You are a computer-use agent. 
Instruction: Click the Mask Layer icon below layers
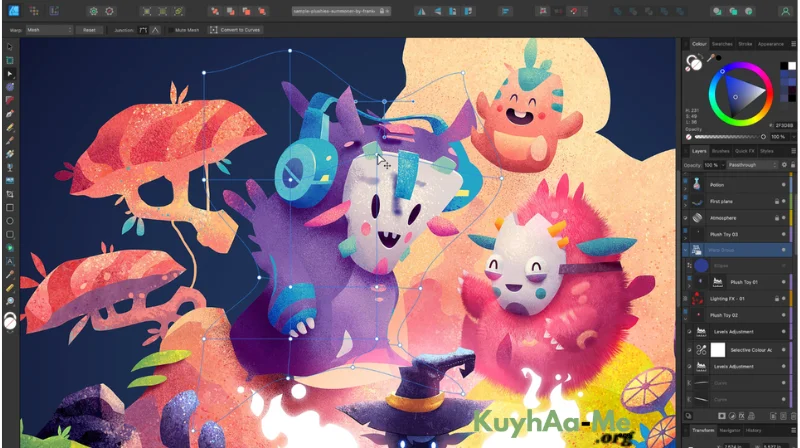722,416
